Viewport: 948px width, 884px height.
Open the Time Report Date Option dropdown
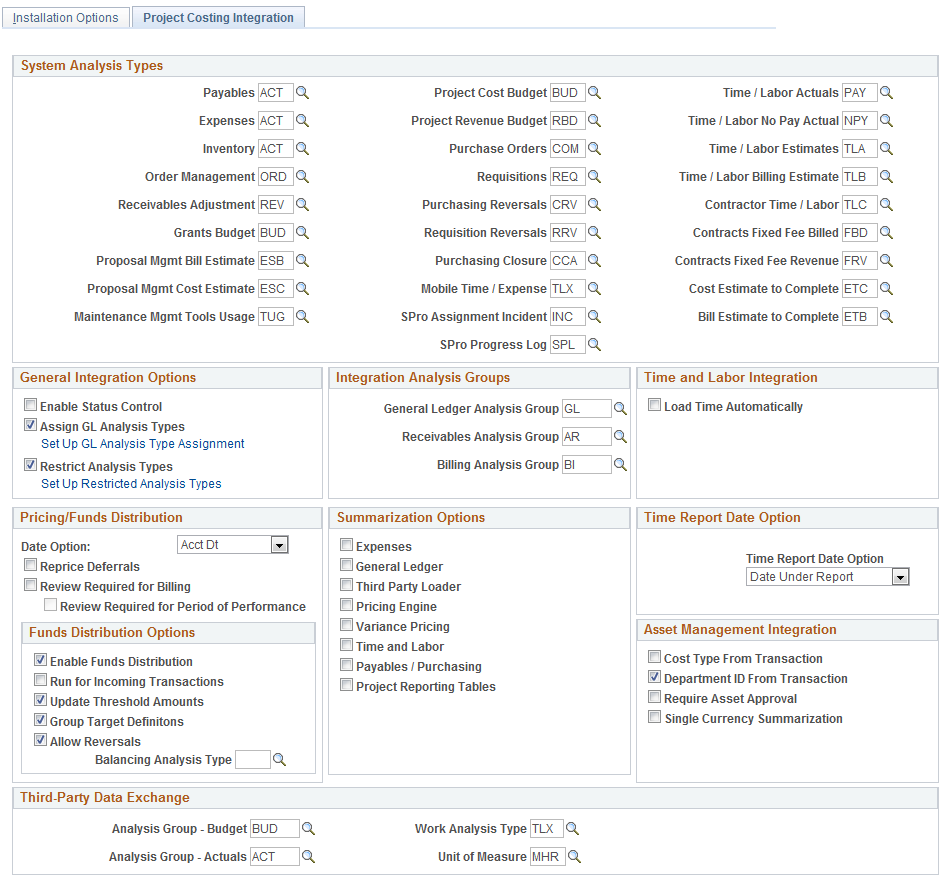pos(899,576)
